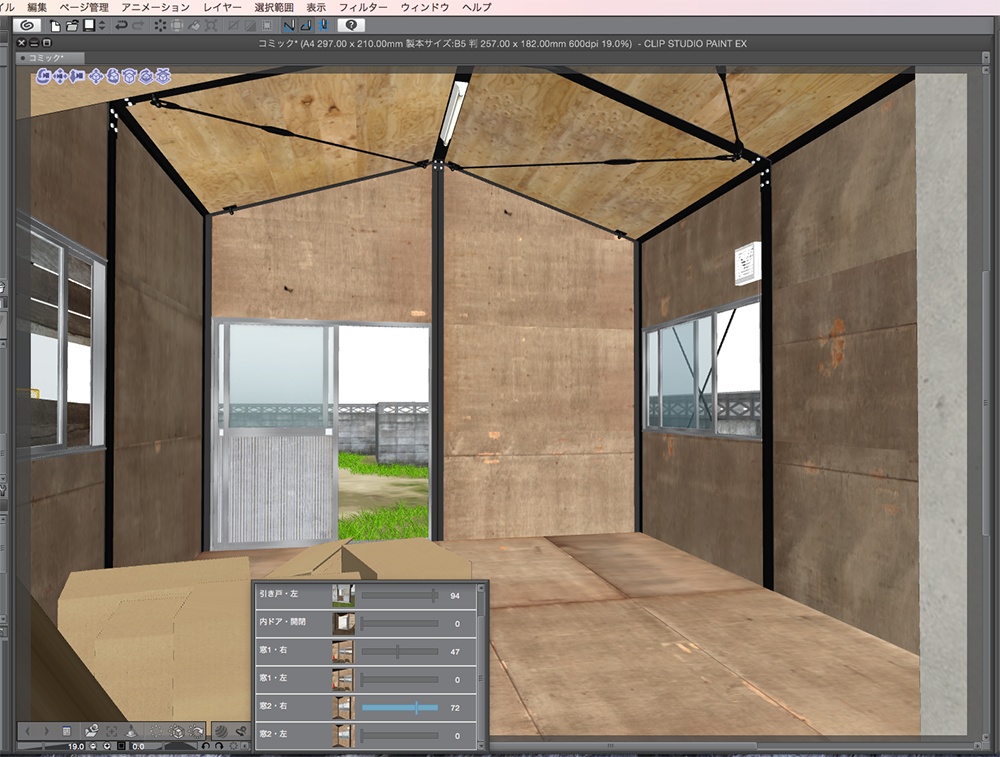The width and height of the screenshot is (1000, 757).
Task: Select next 3D object in launcher
Action: [46, 731]
